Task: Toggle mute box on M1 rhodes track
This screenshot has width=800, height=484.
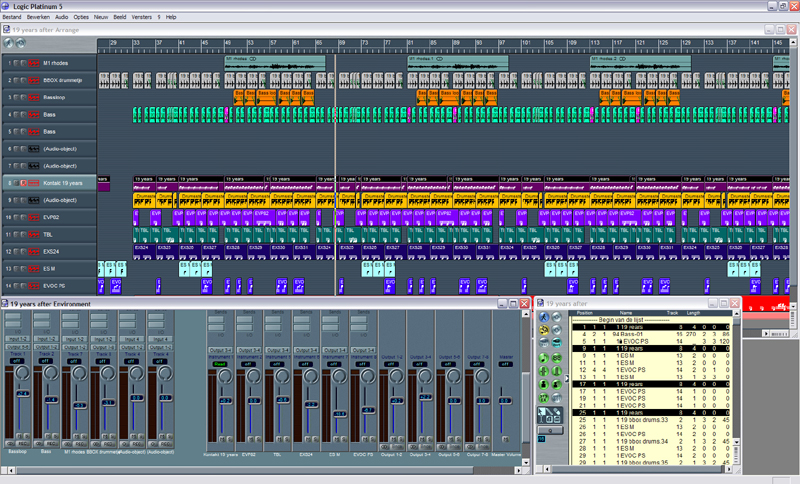Action: pyautogui.click(x=16, y=63)
